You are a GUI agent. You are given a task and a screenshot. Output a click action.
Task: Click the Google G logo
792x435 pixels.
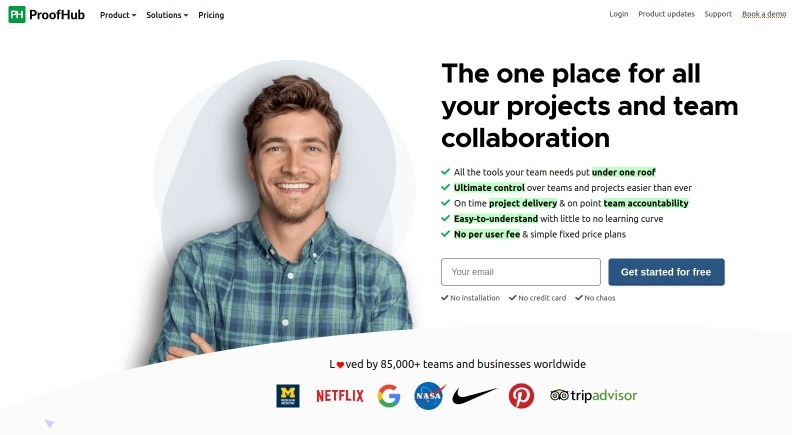click(389, 396)
